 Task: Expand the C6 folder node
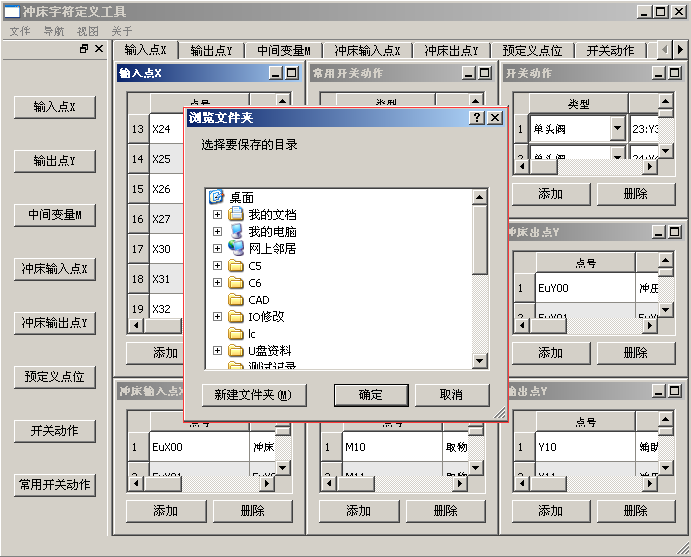click(x=217, y=283)
